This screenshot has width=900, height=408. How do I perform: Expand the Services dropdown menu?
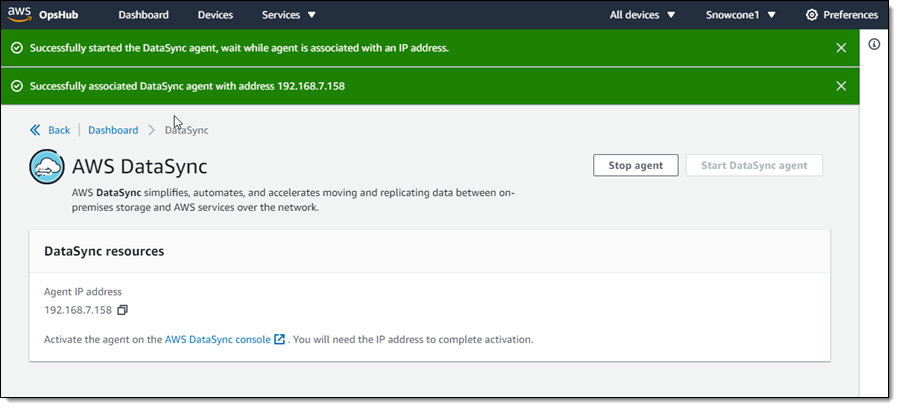pos(288,15)
